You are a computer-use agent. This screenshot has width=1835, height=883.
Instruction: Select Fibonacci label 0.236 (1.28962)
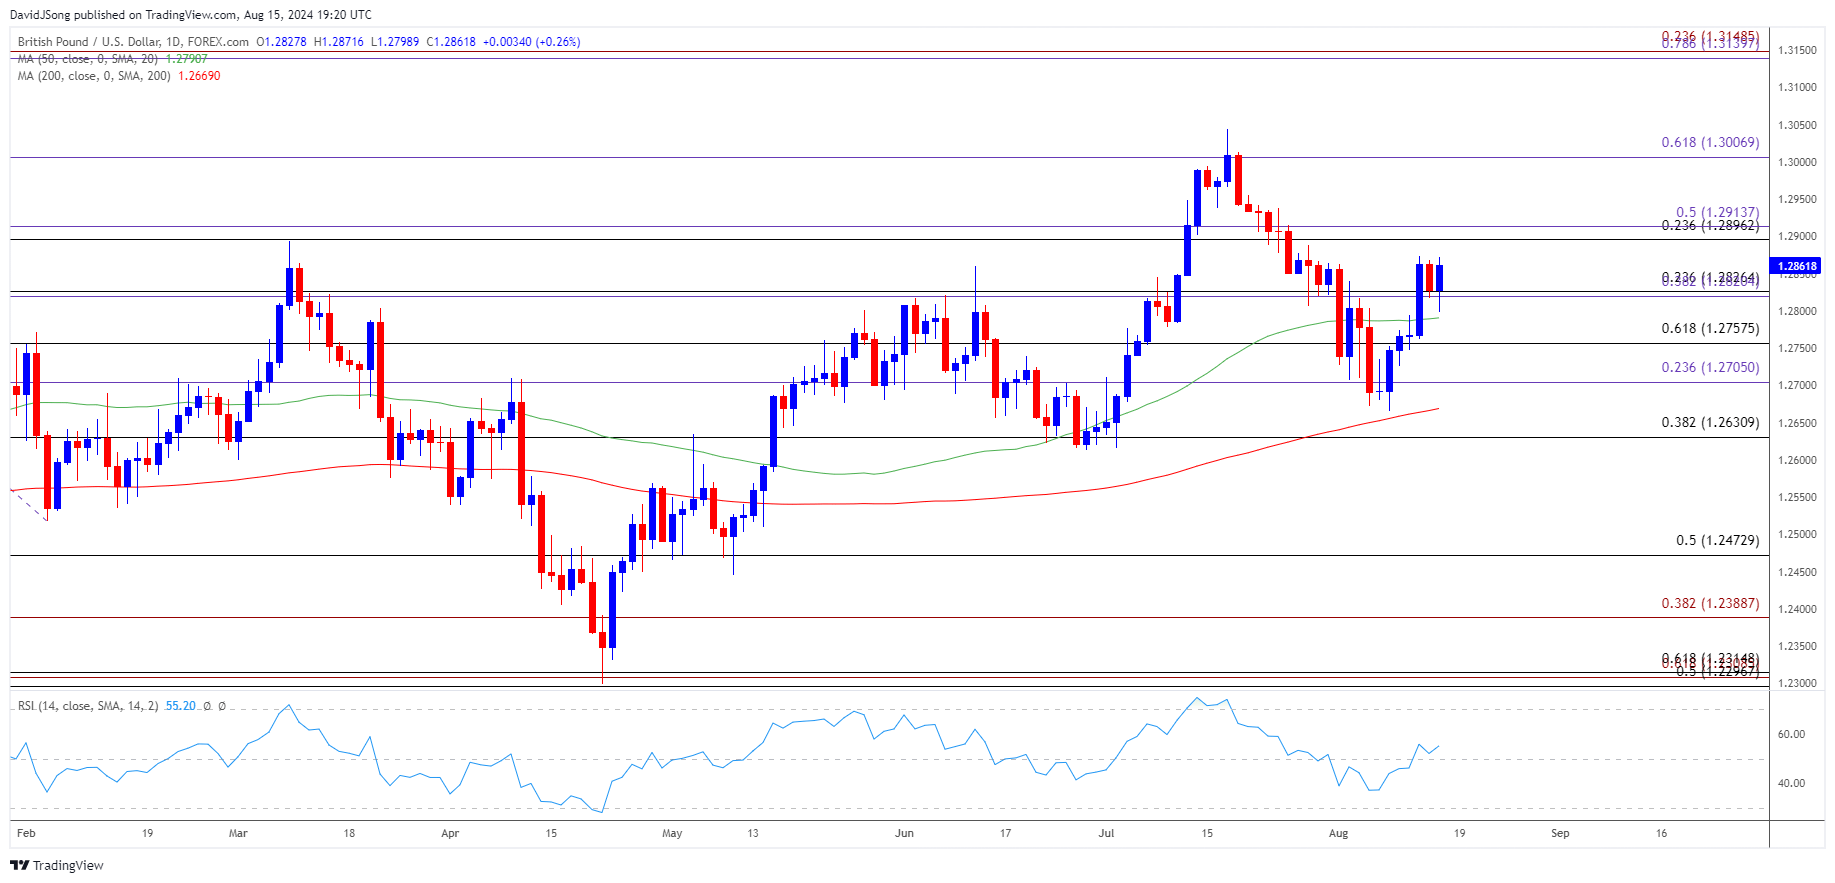point(1710,225)
